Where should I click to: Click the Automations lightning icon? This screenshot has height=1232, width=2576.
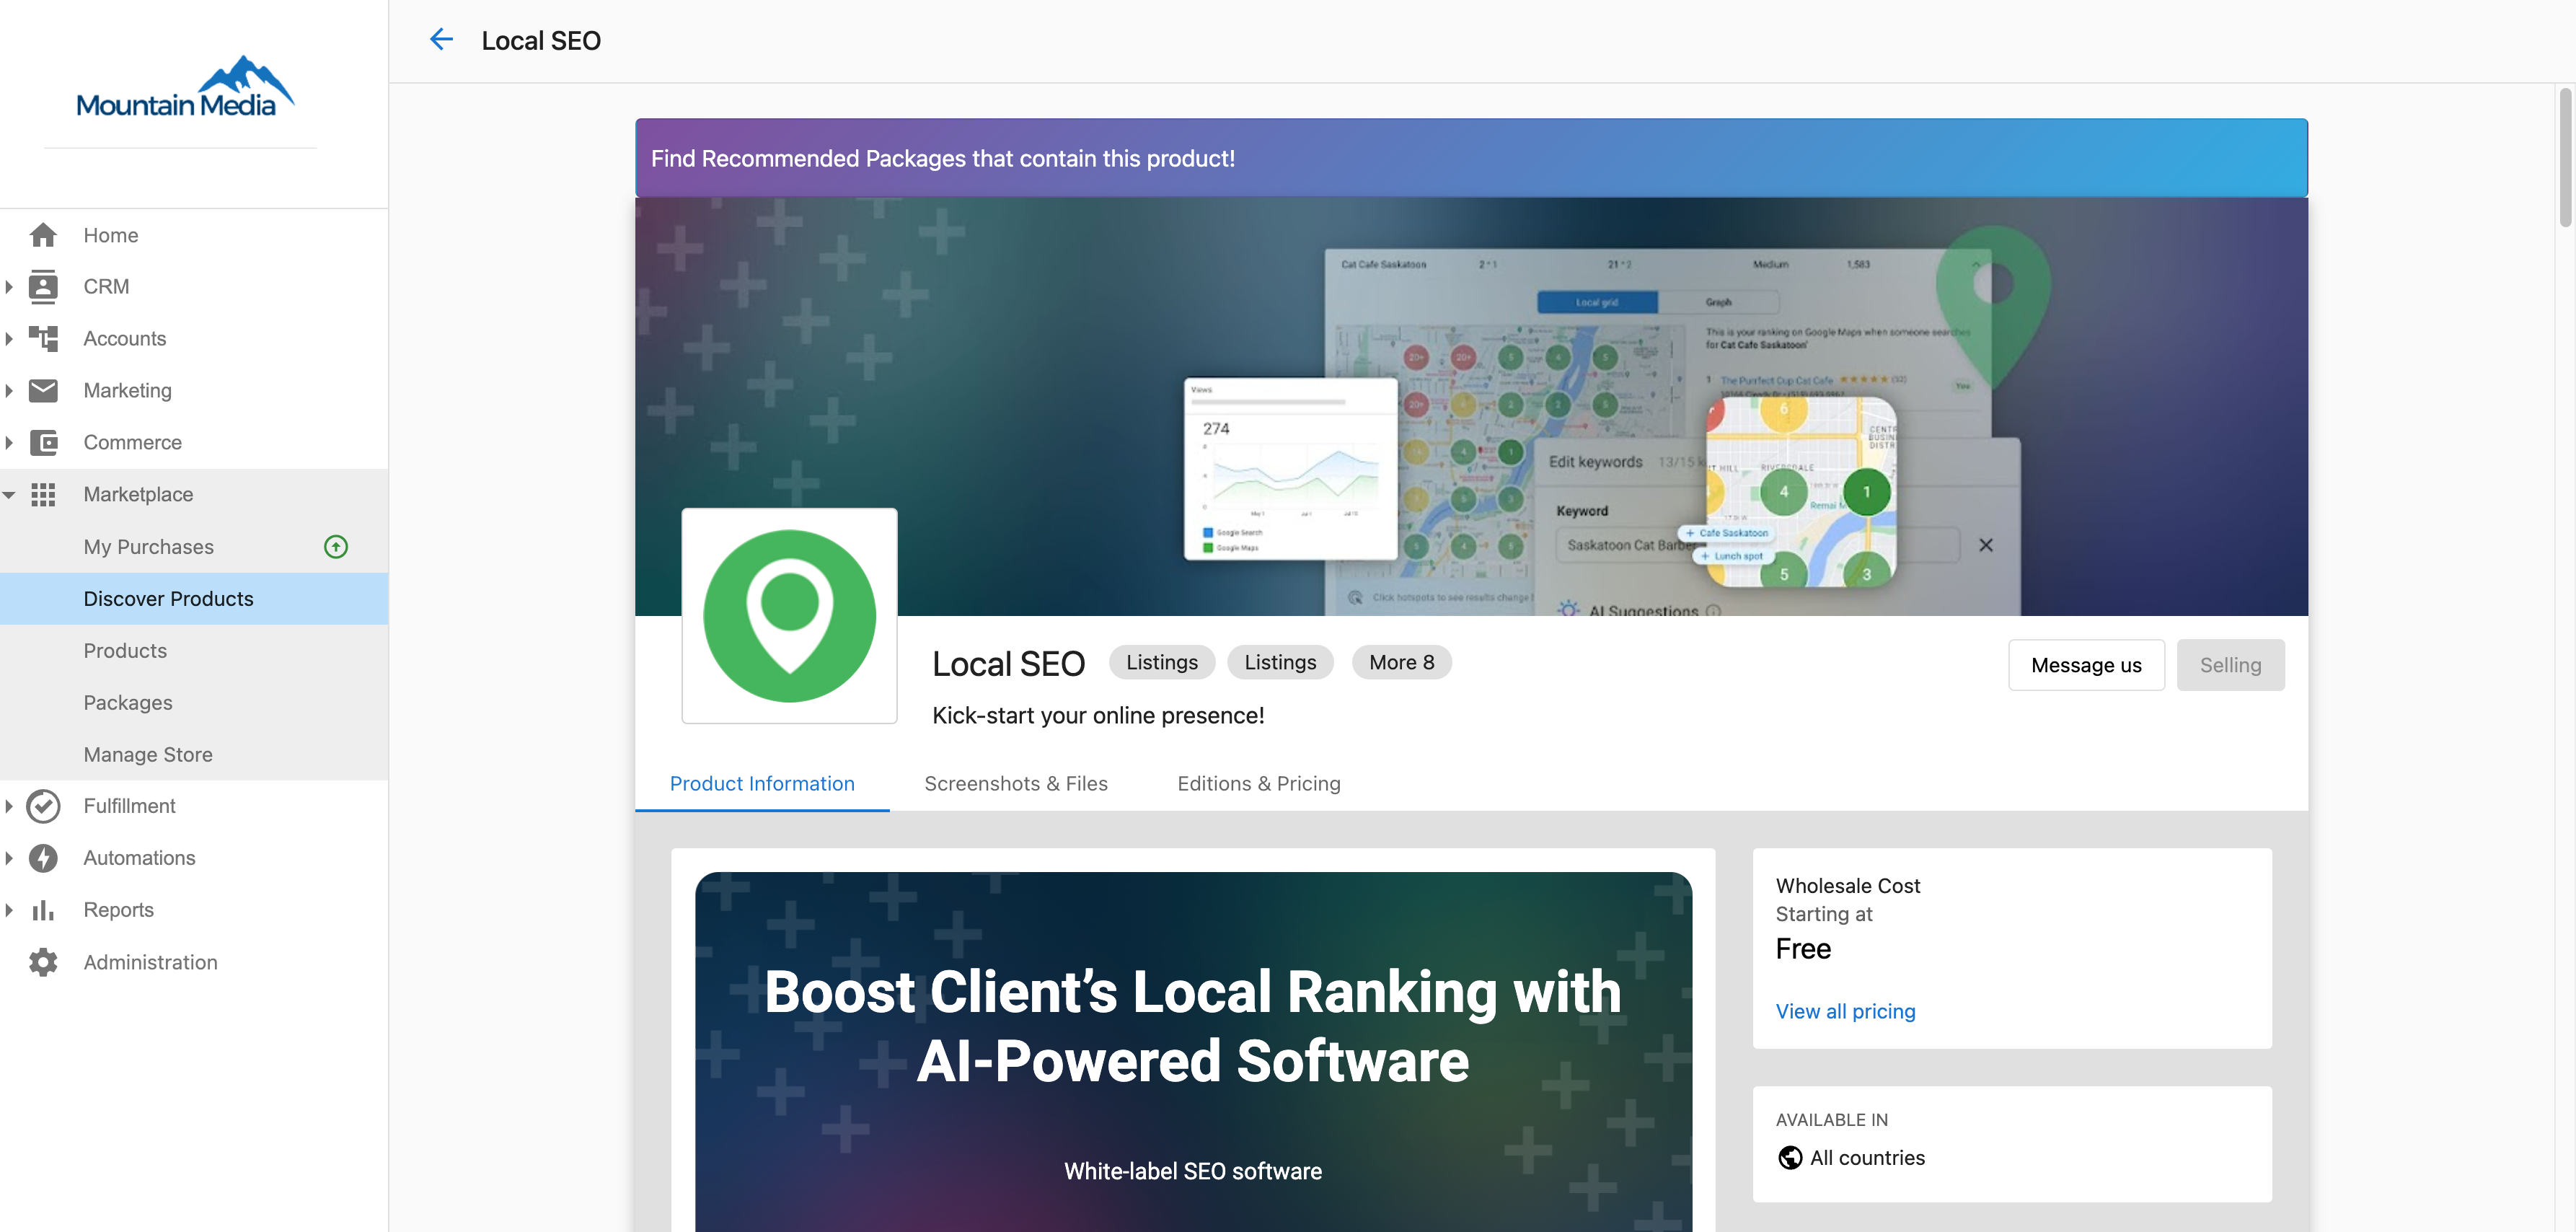tap(43, 858)
